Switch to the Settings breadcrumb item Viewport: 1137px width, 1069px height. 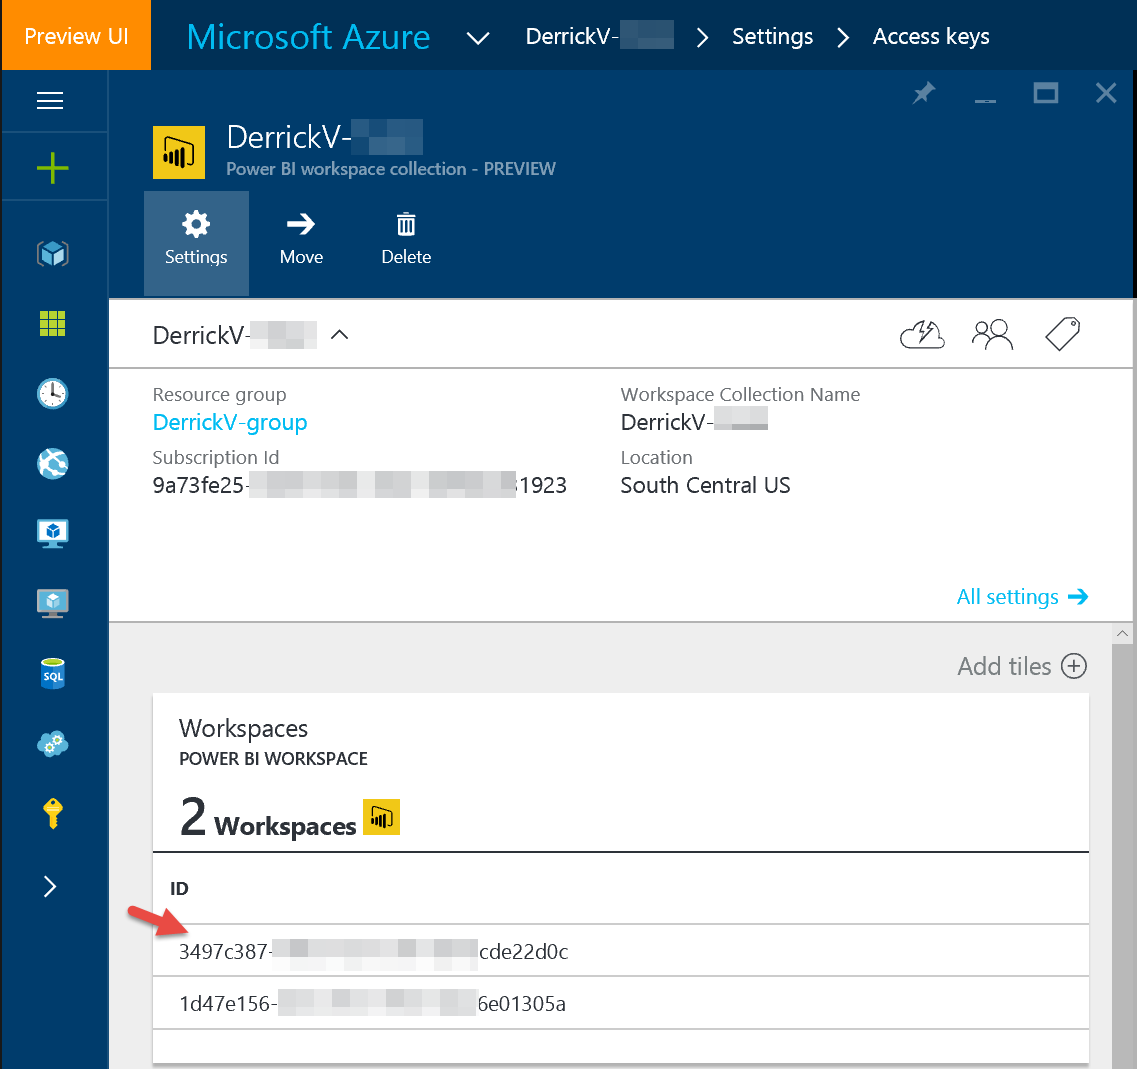(772, 36)
